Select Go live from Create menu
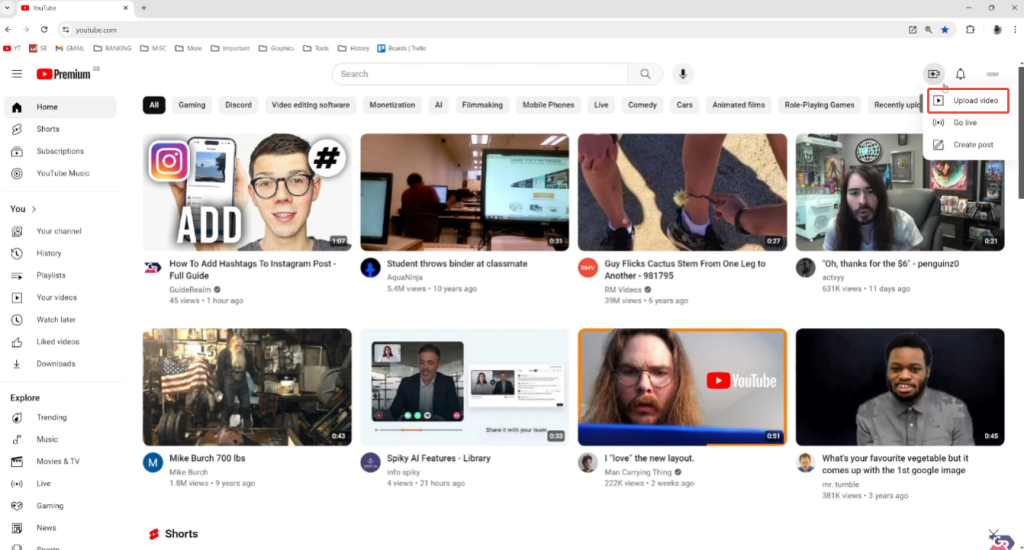Screen dimensions: 1024x550 click(x=968, y=123)
